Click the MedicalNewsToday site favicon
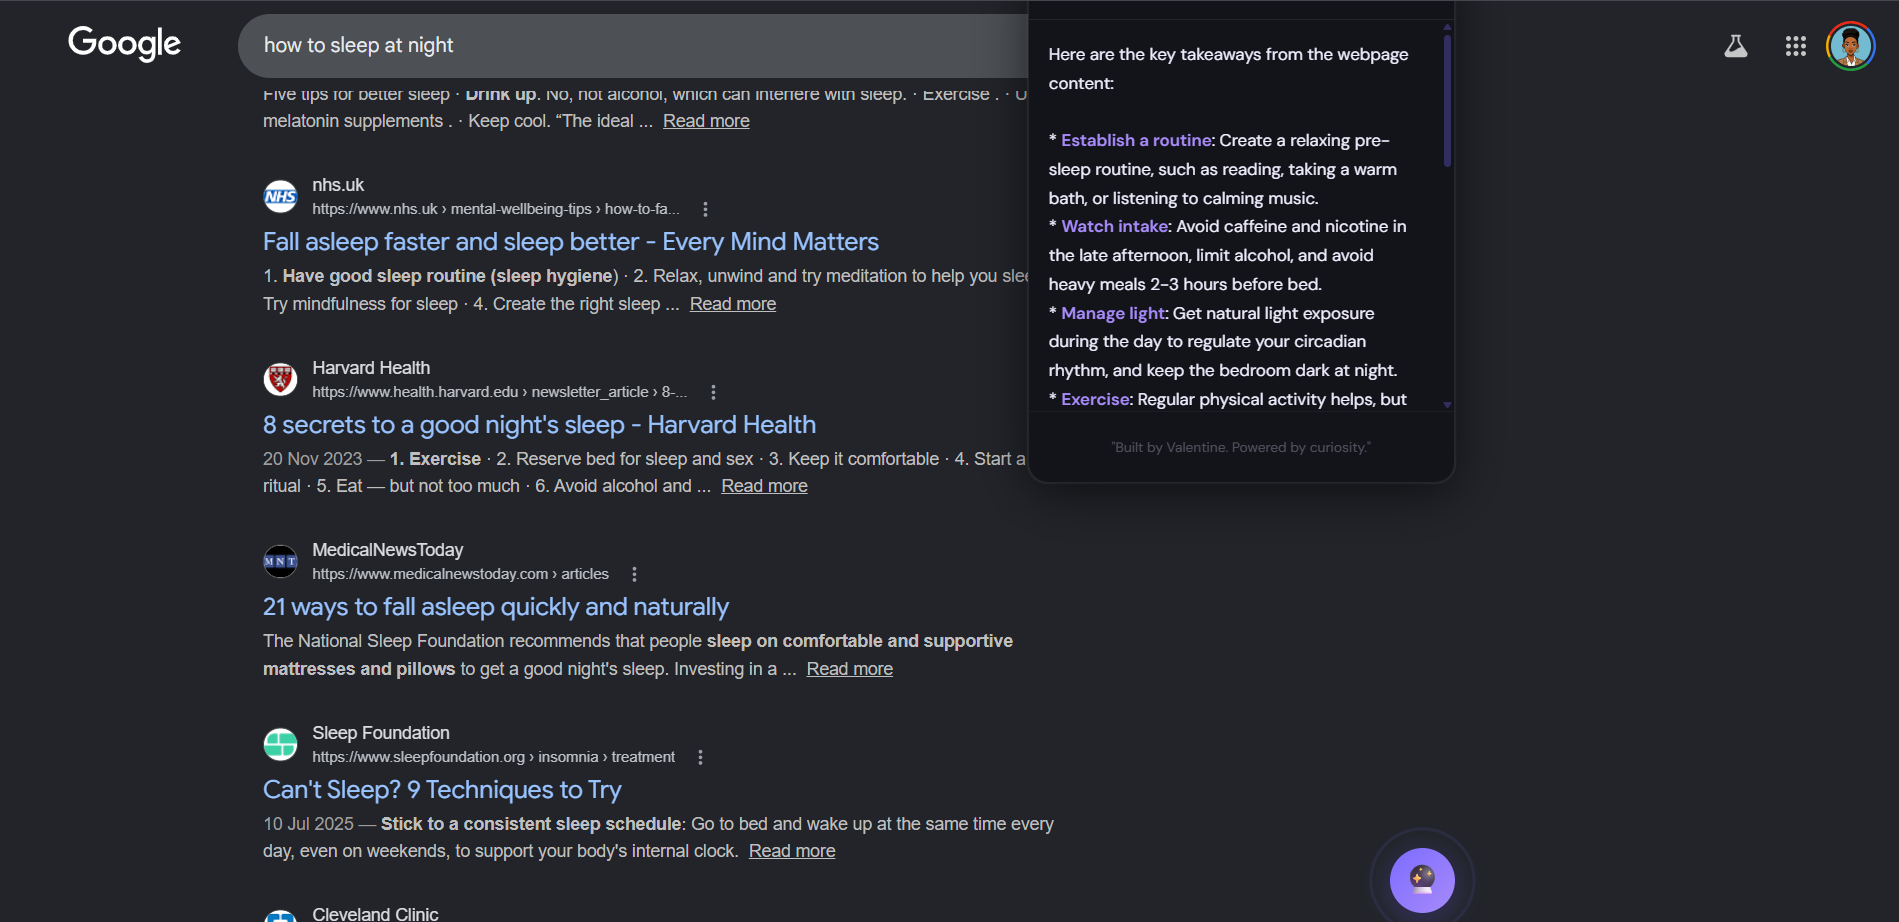 [280, 562]
